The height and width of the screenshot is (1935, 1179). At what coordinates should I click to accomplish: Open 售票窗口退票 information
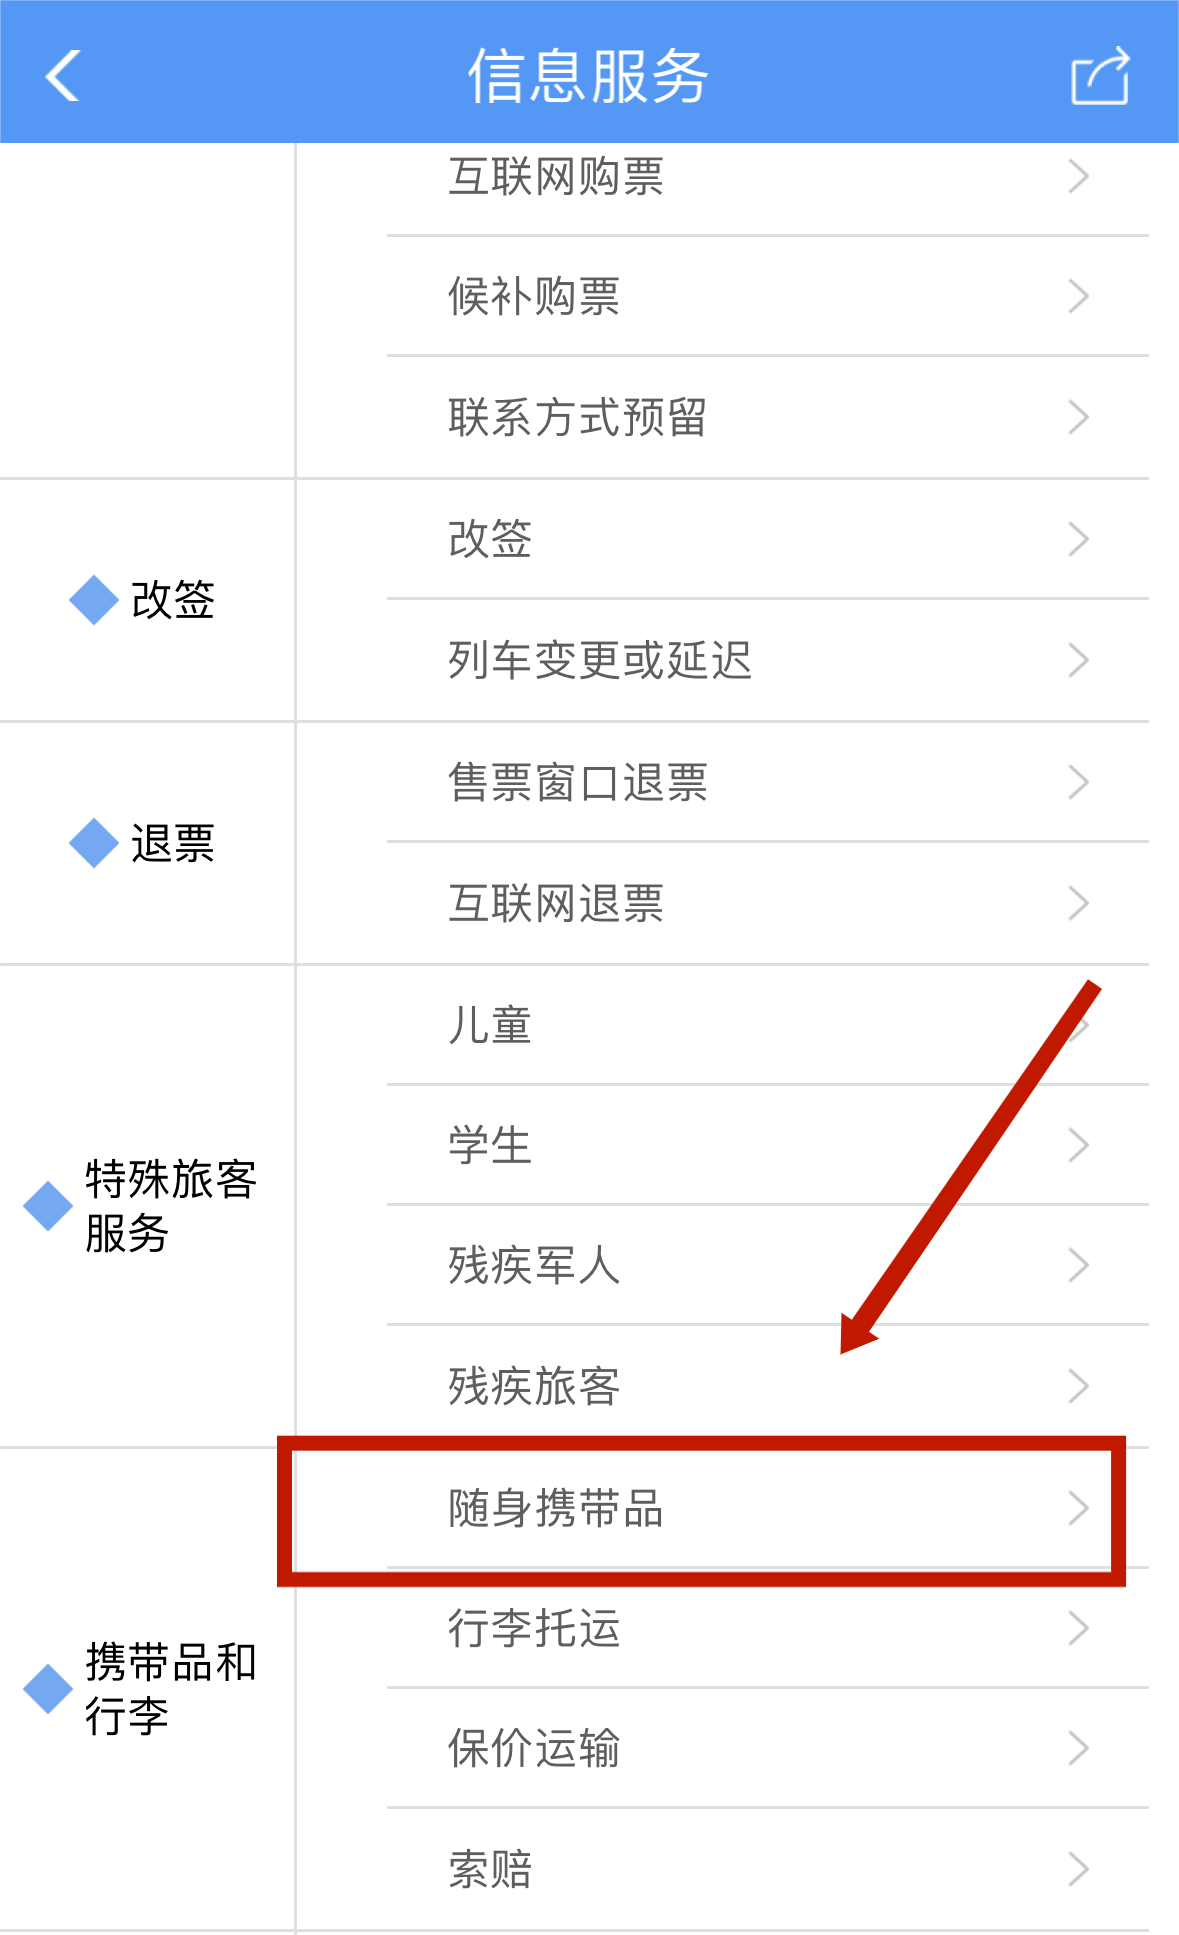click(767, 782)
